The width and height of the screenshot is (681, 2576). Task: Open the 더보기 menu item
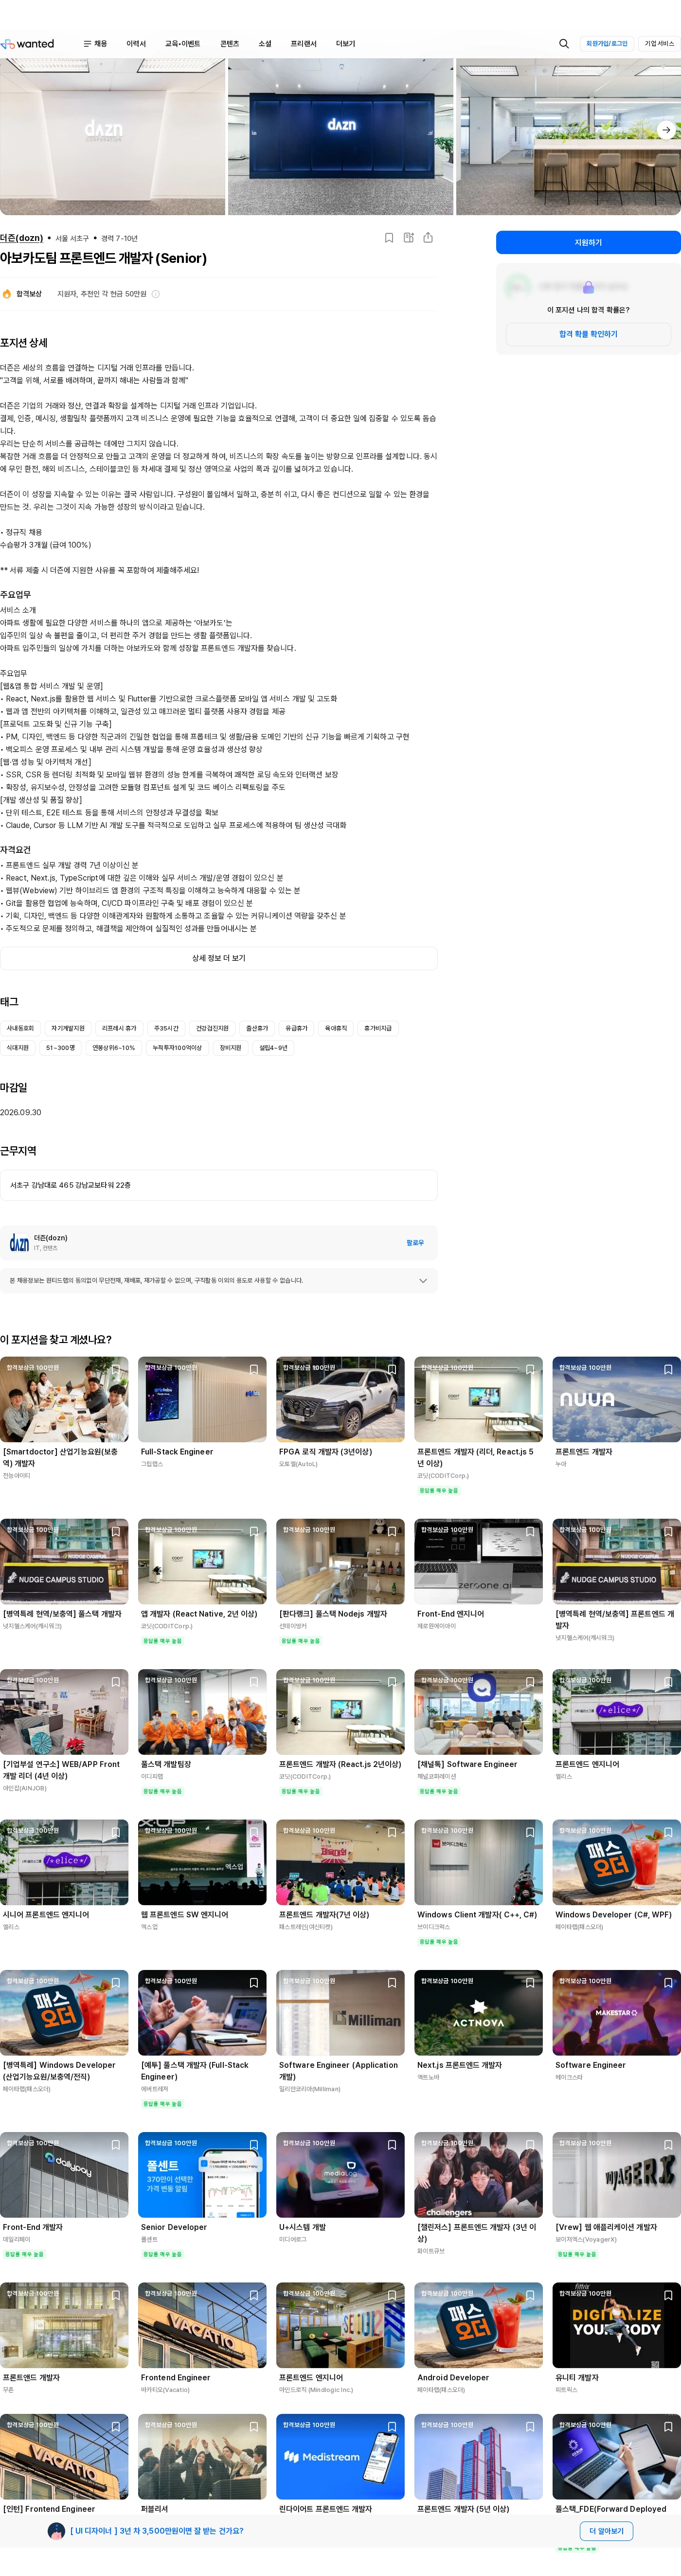tap(345, 44)
